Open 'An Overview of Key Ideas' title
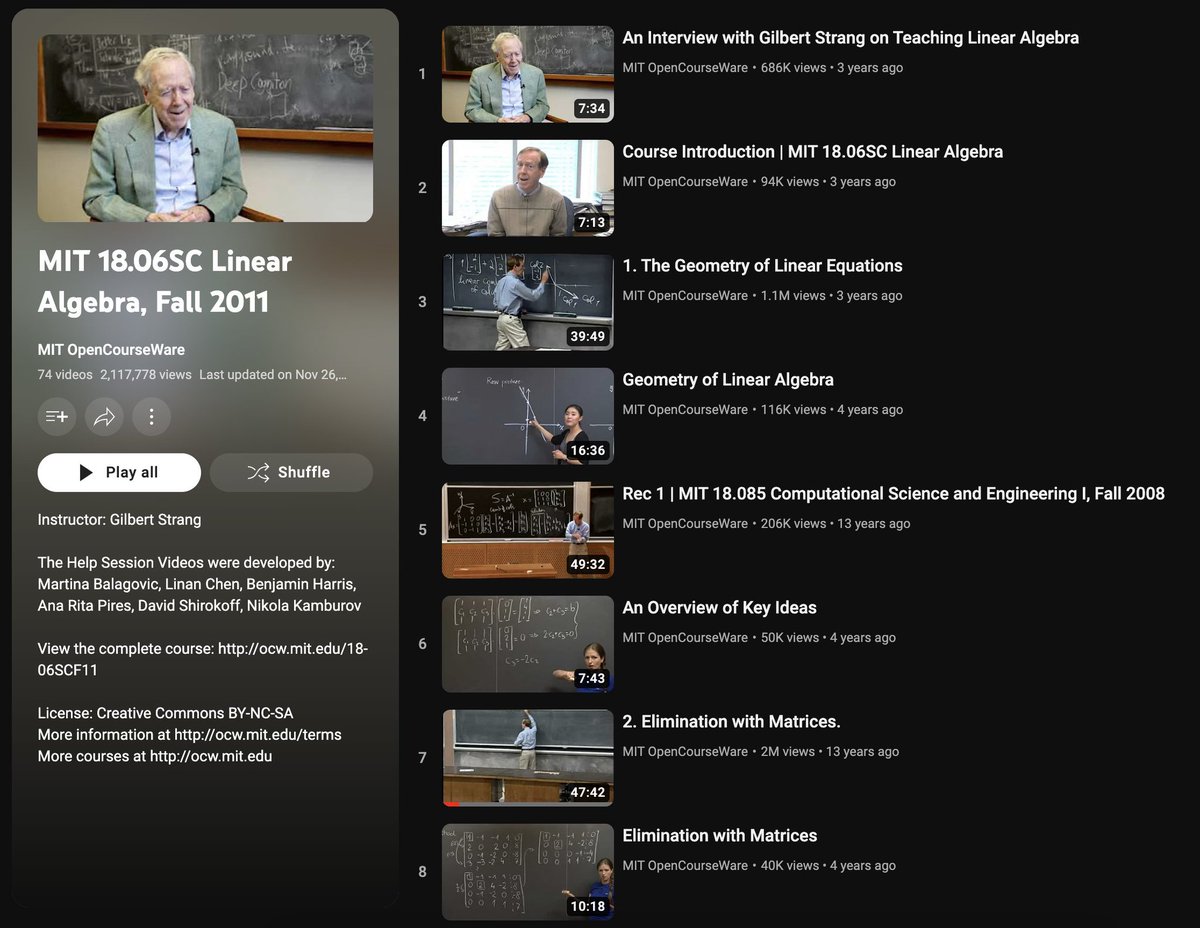 [719, 608]
